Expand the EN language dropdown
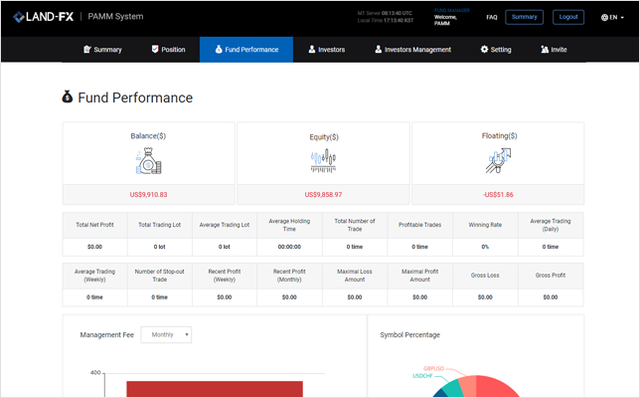The image size is (640, 398). pos(613,17)
